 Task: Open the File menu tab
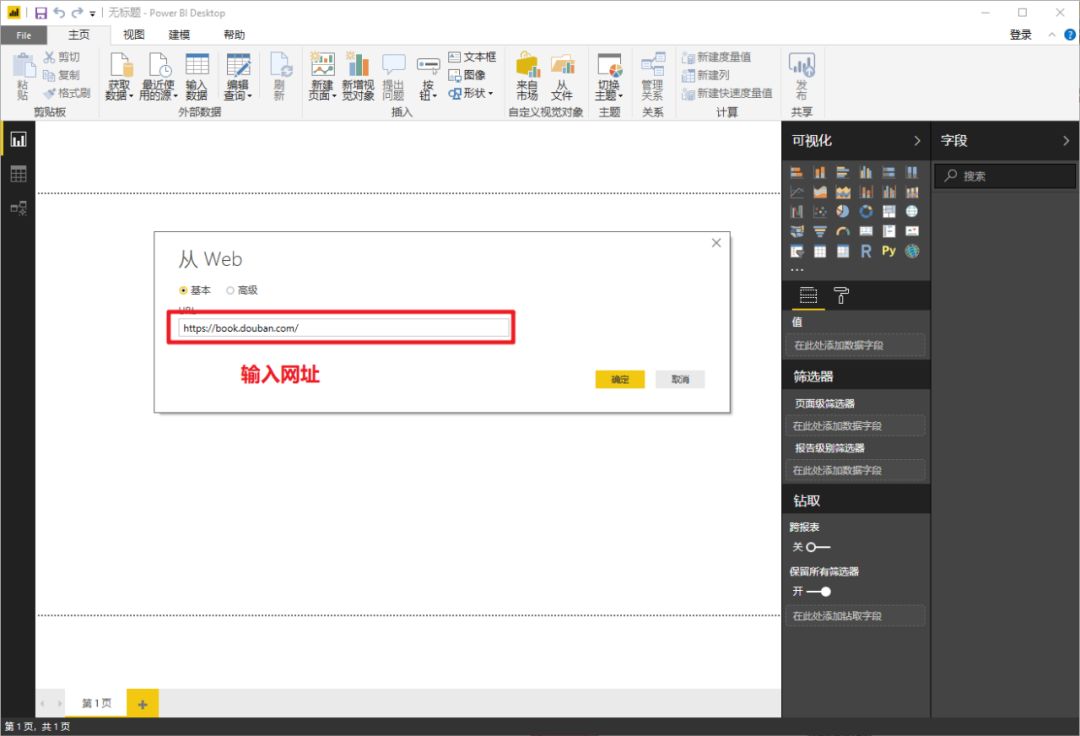(24, 35)
